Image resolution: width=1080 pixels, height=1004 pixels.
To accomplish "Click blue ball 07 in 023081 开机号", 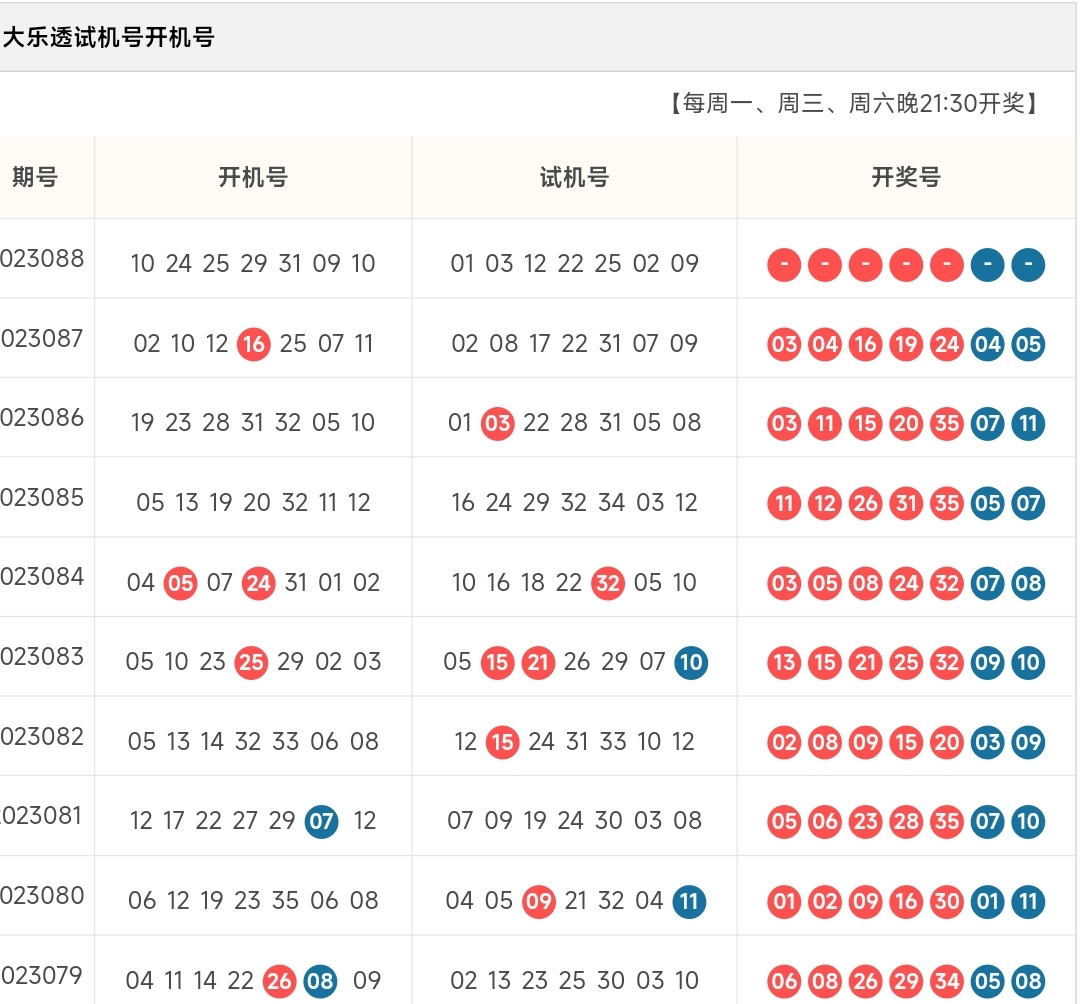I will coord(321,822).
